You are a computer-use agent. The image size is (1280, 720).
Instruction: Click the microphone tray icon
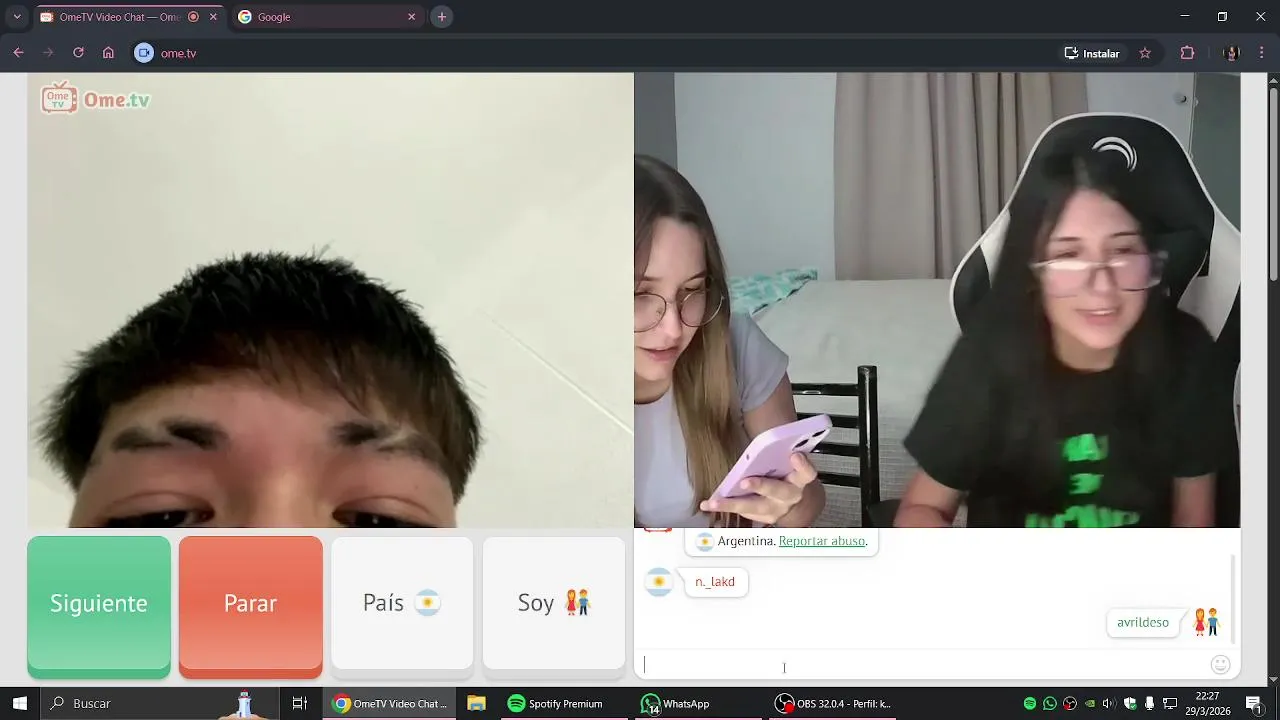pyautogui.click(x=1150, y=704)
